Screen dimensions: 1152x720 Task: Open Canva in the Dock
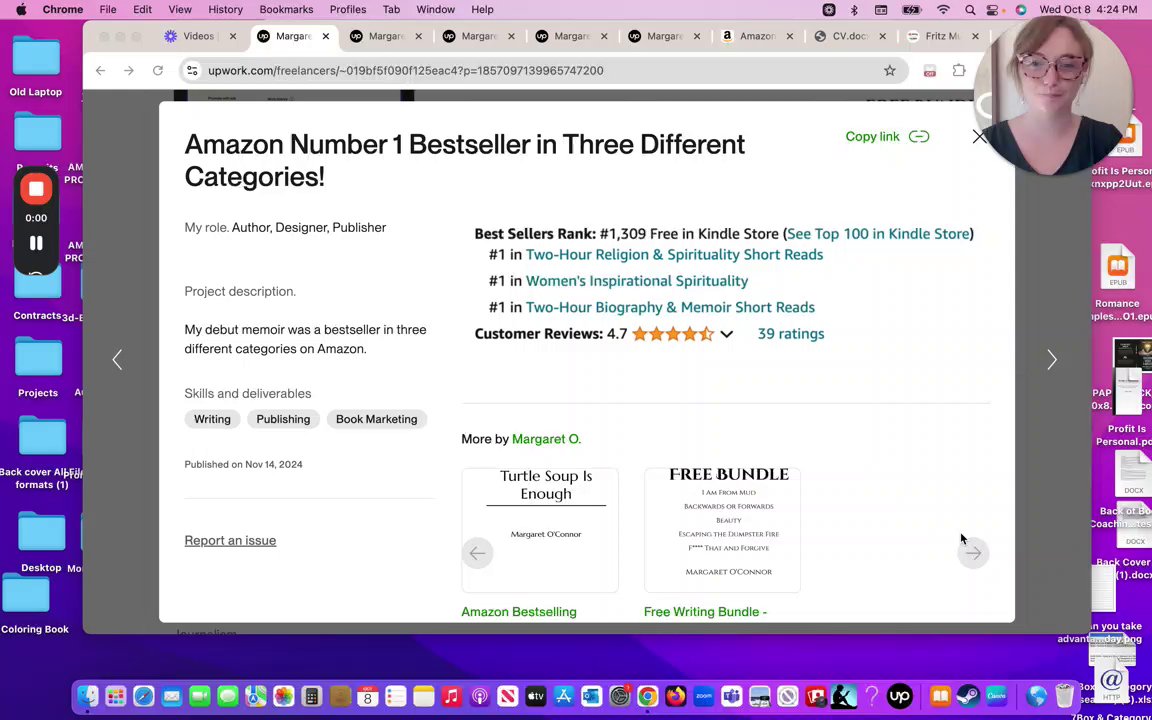point(996,695)
